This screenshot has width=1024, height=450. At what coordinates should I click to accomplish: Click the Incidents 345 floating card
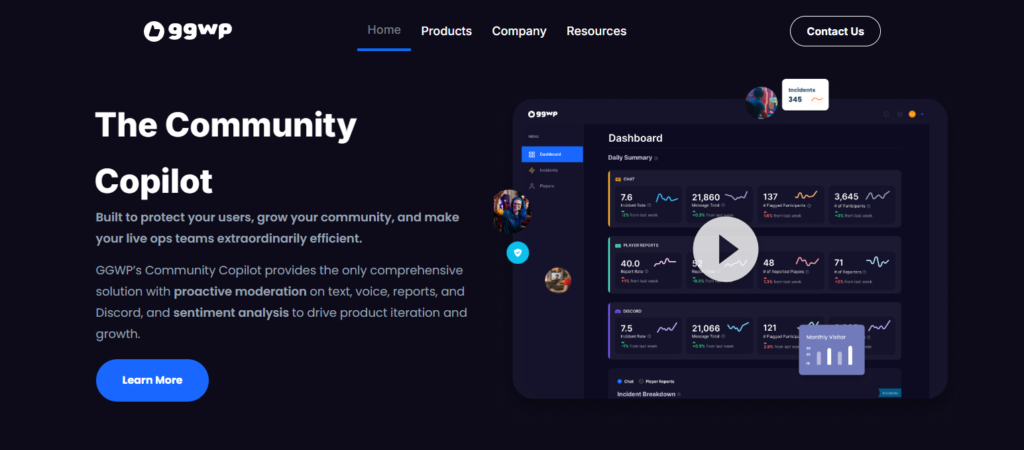click(x=805, y=95)
